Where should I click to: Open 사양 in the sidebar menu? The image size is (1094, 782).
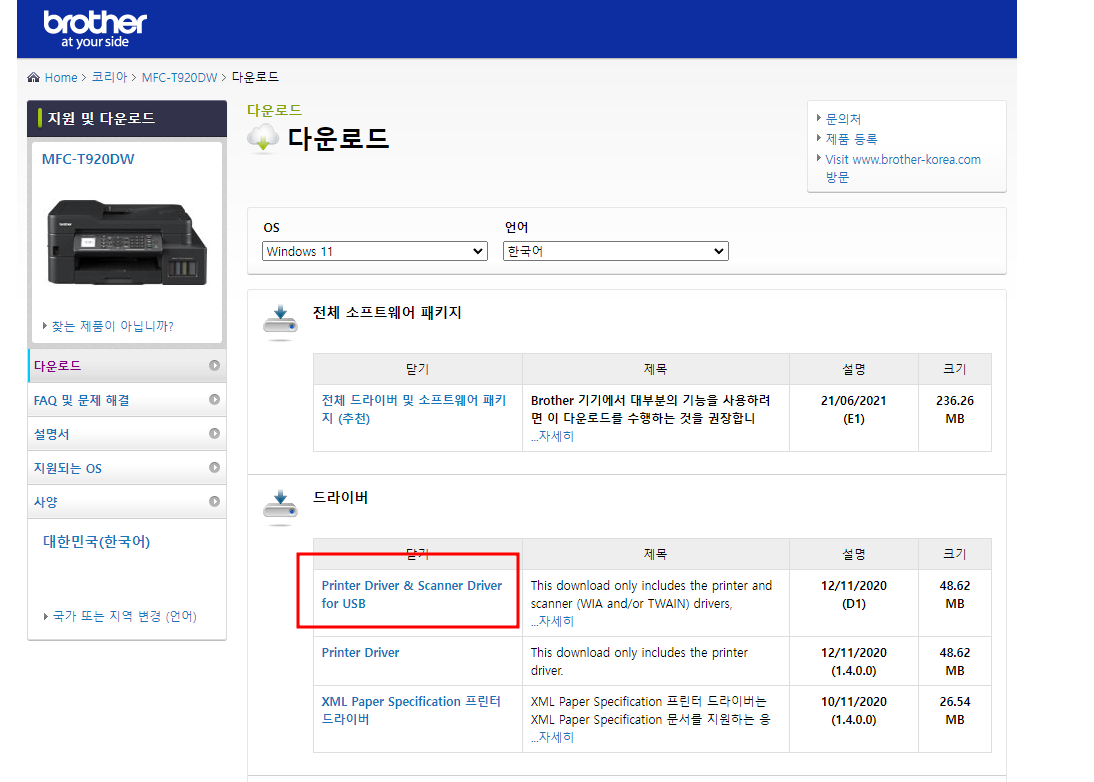click(x=127, y=502)
